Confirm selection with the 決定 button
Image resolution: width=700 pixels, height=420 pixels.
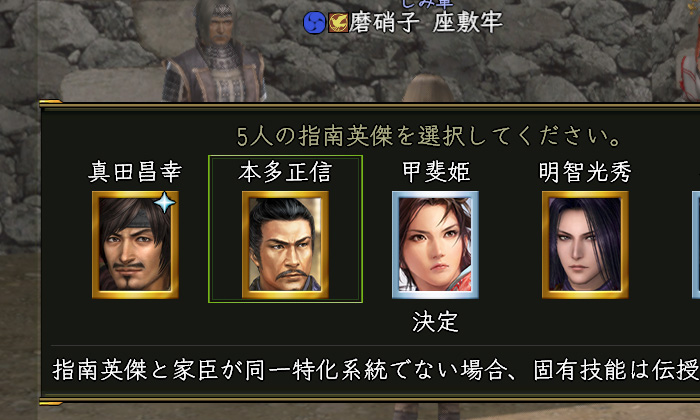point(435,322)
